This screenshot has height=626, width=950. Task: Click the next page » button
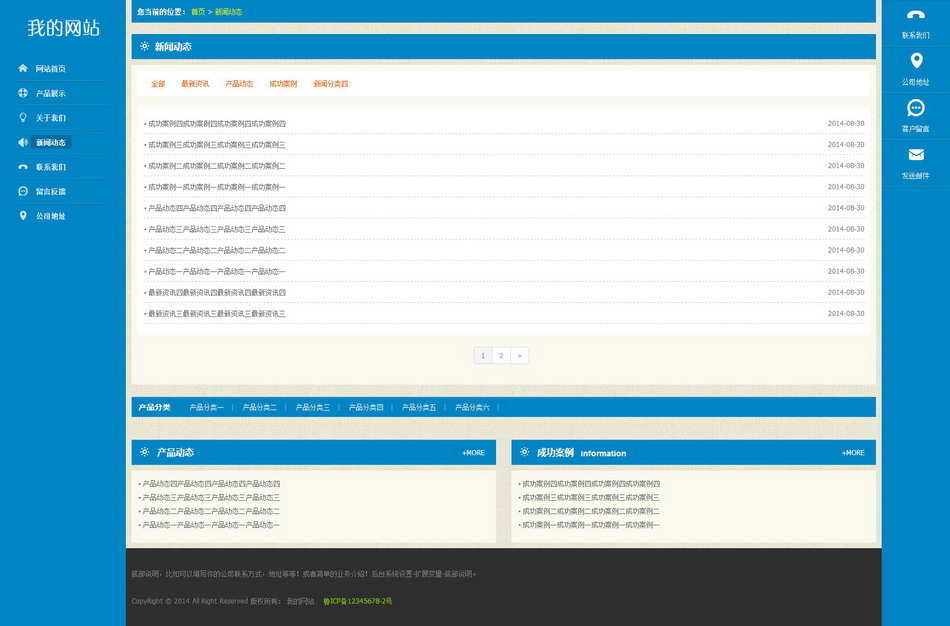(x=519, y=356)
